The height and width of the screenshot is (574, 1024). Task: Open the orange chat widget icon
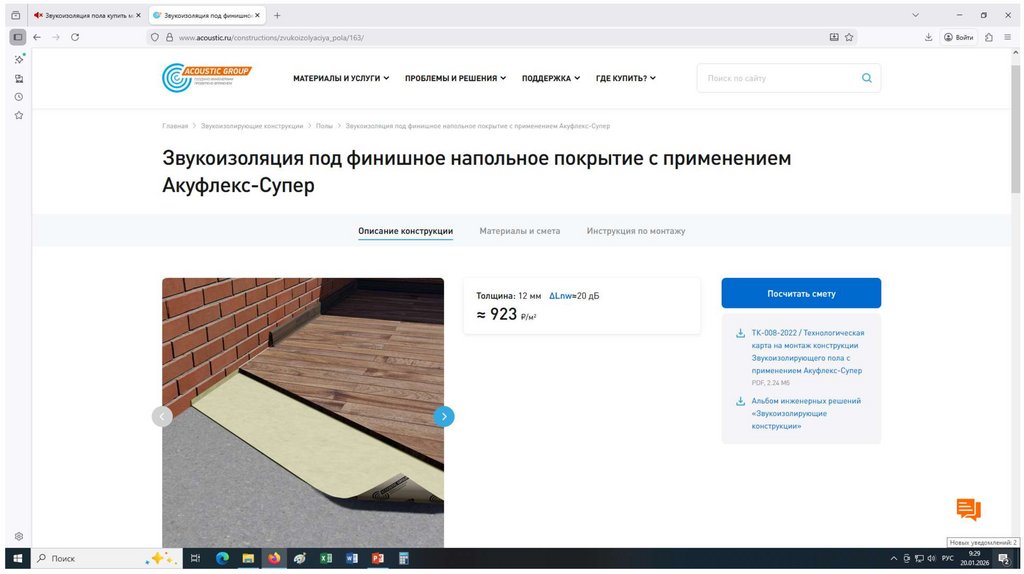tap(968, 509)
